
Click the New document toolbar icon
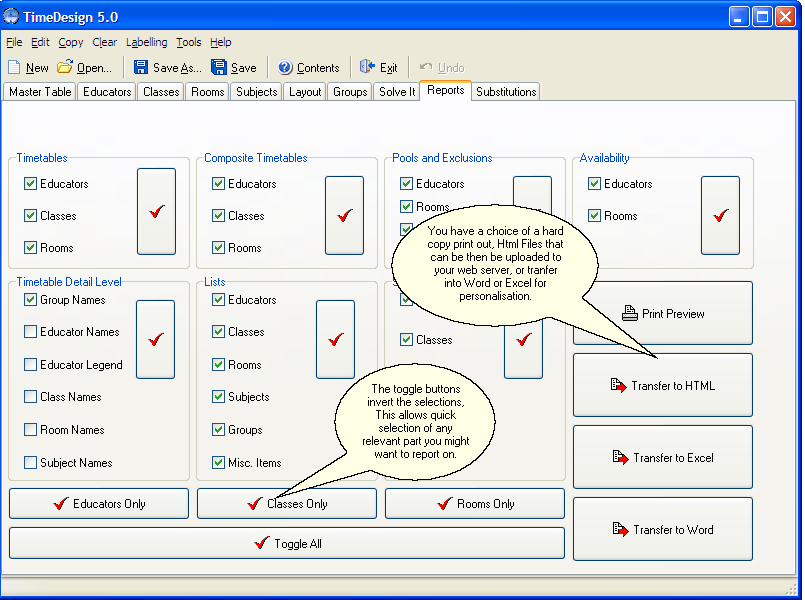click(x=14, y=67)
